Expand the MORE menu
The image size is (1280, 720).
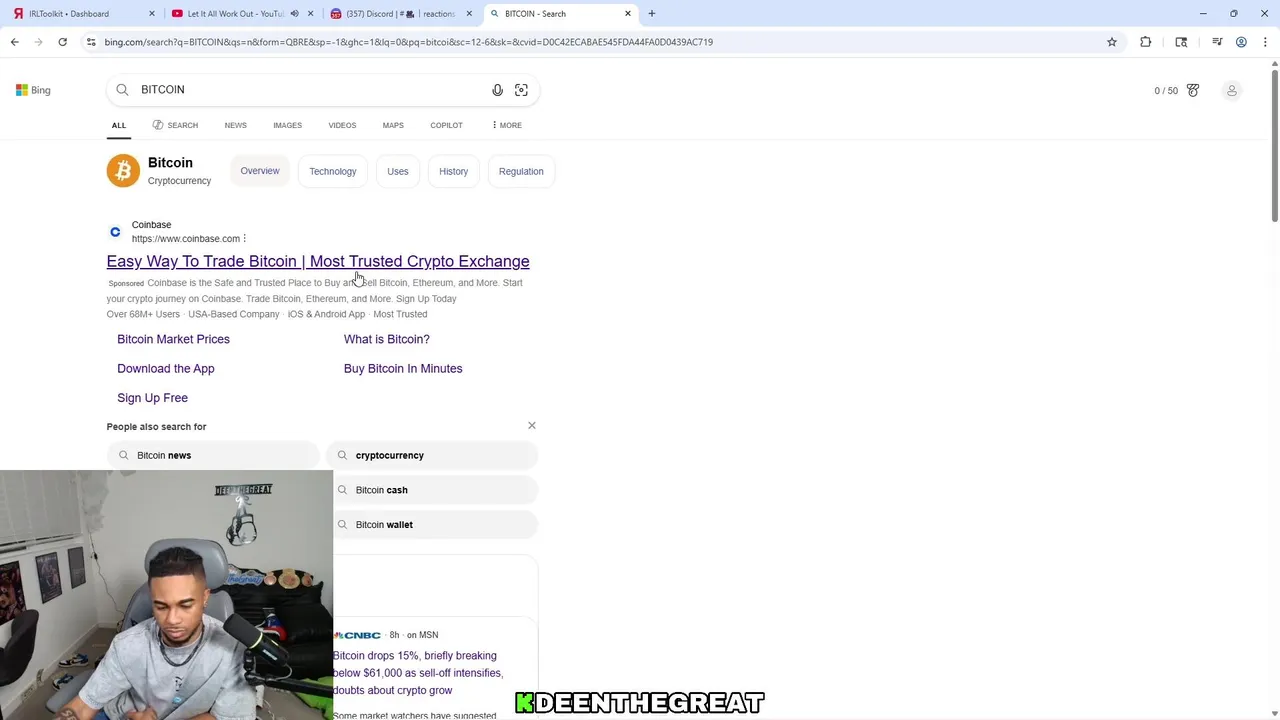[506, 125]
